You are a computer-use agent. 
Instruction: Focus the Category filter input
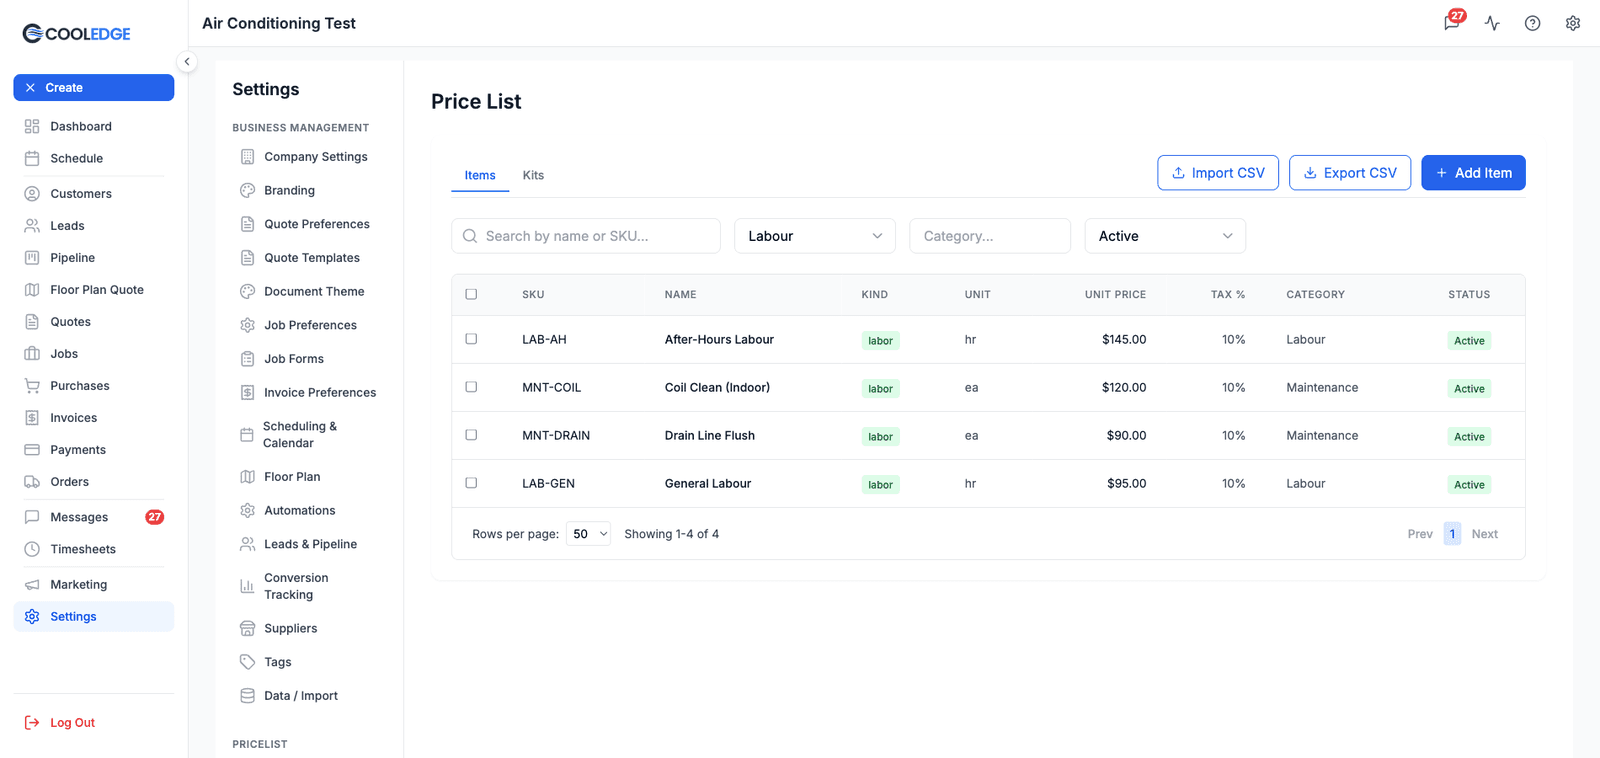pos(990,236)
